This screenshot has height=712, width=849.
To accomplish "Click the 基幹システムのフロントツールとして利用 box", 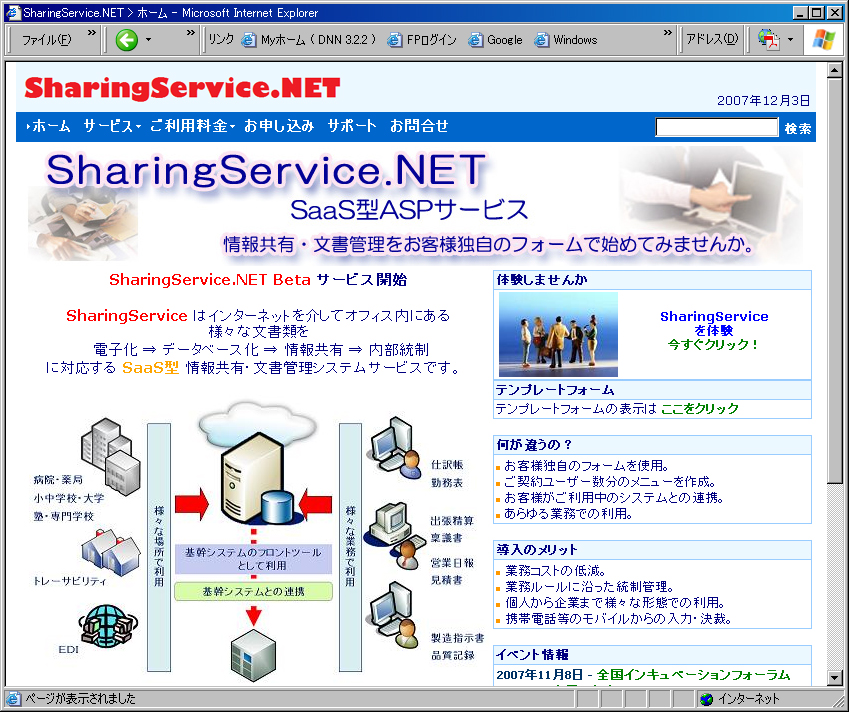I will click(253, 559).
